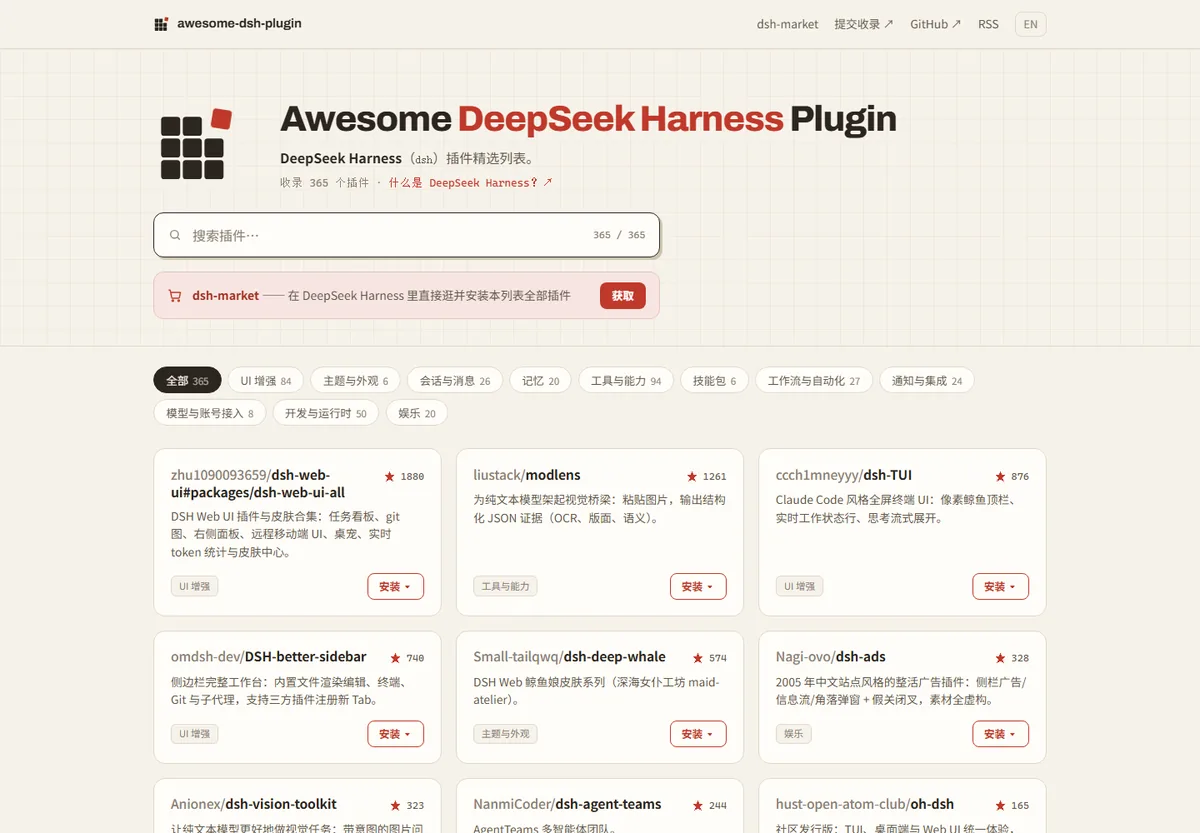Filter by 主题与外观 category
The height and width of the screenshot is (833, 1200).
pos(355,381)
